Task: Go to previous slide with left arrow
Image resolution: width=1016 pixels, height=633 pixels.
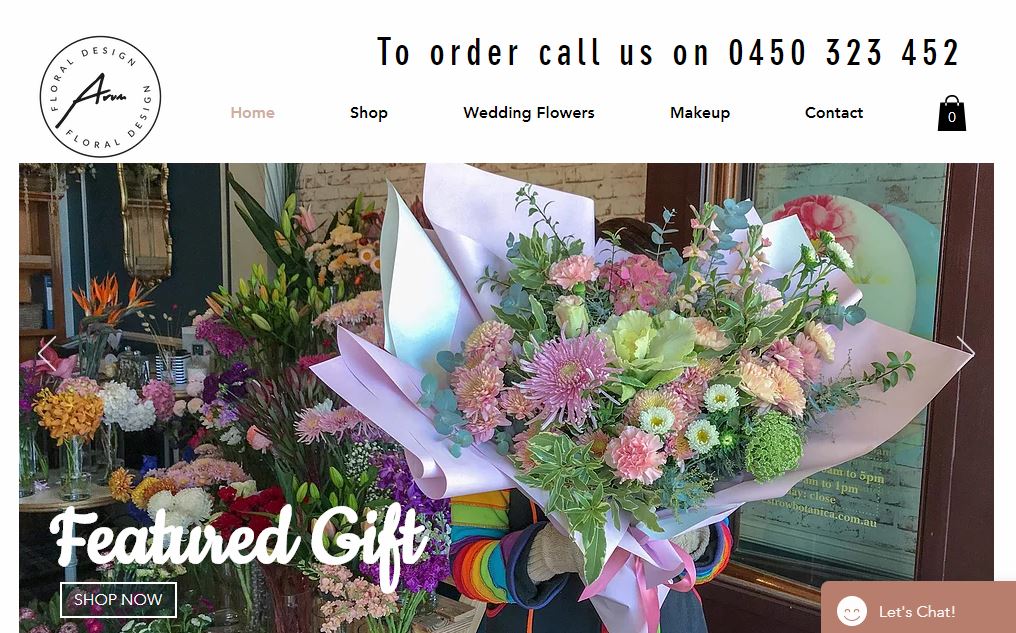Action: pyautogui.click(x=47, y=354)
